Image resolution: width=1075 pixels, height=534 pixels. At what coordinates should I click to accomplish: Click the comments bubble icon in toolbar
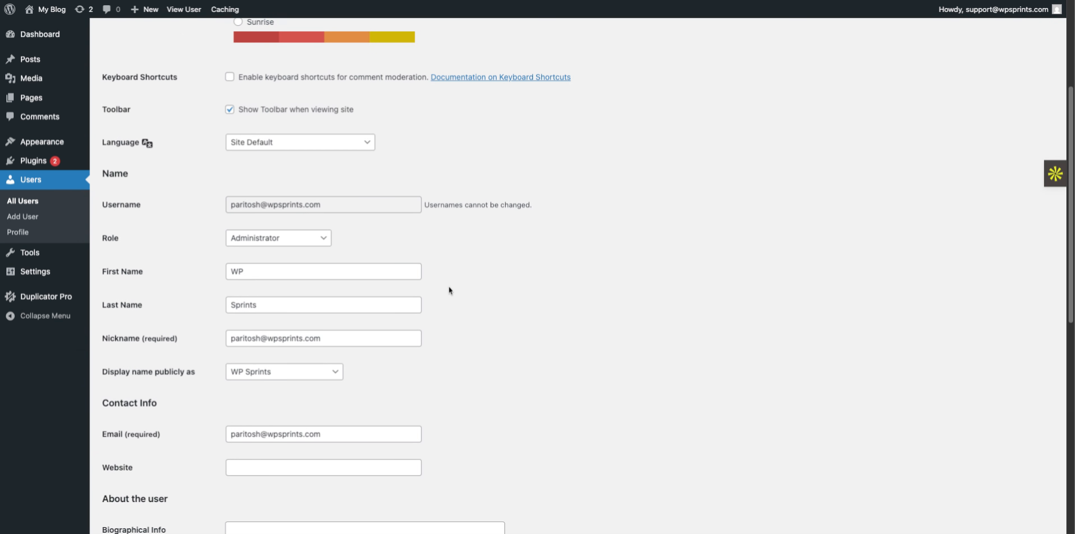[x=107, y=9]
